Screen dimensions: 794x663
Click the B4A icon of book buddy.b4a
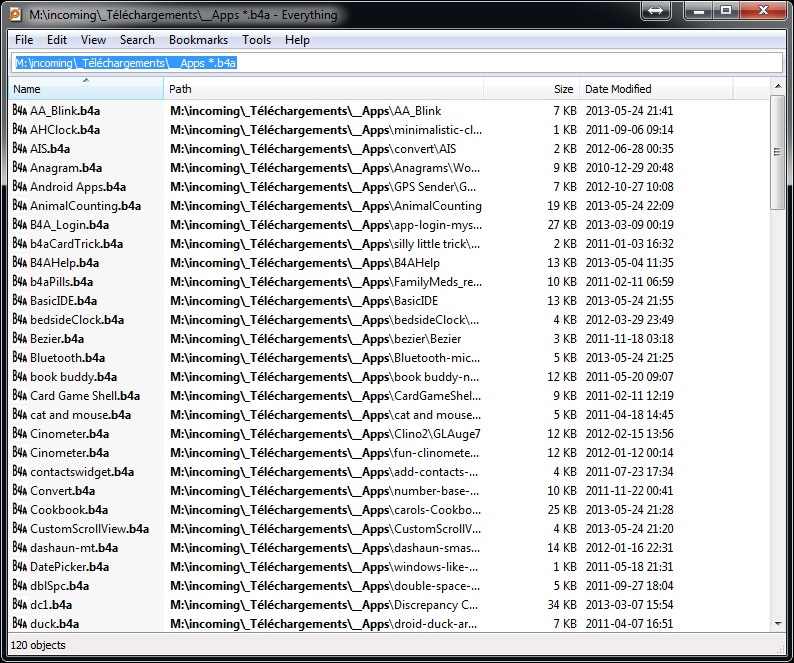(20, 376)
